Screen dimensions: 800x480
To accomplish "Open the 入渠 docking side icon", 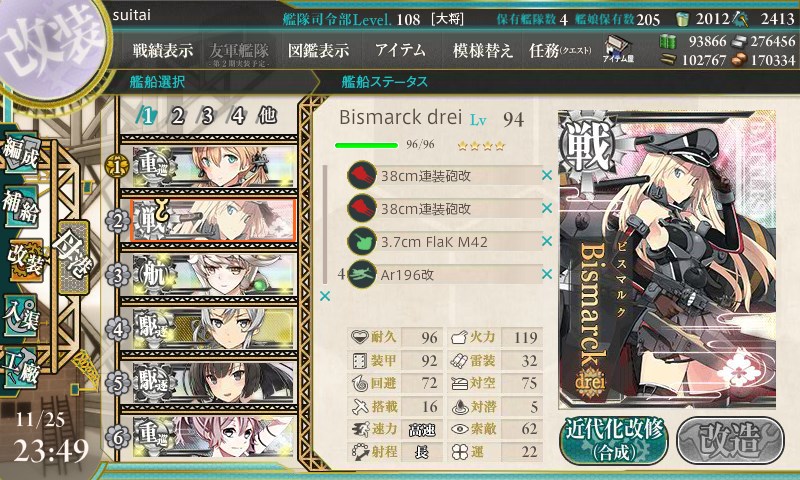I will point(20,315).
